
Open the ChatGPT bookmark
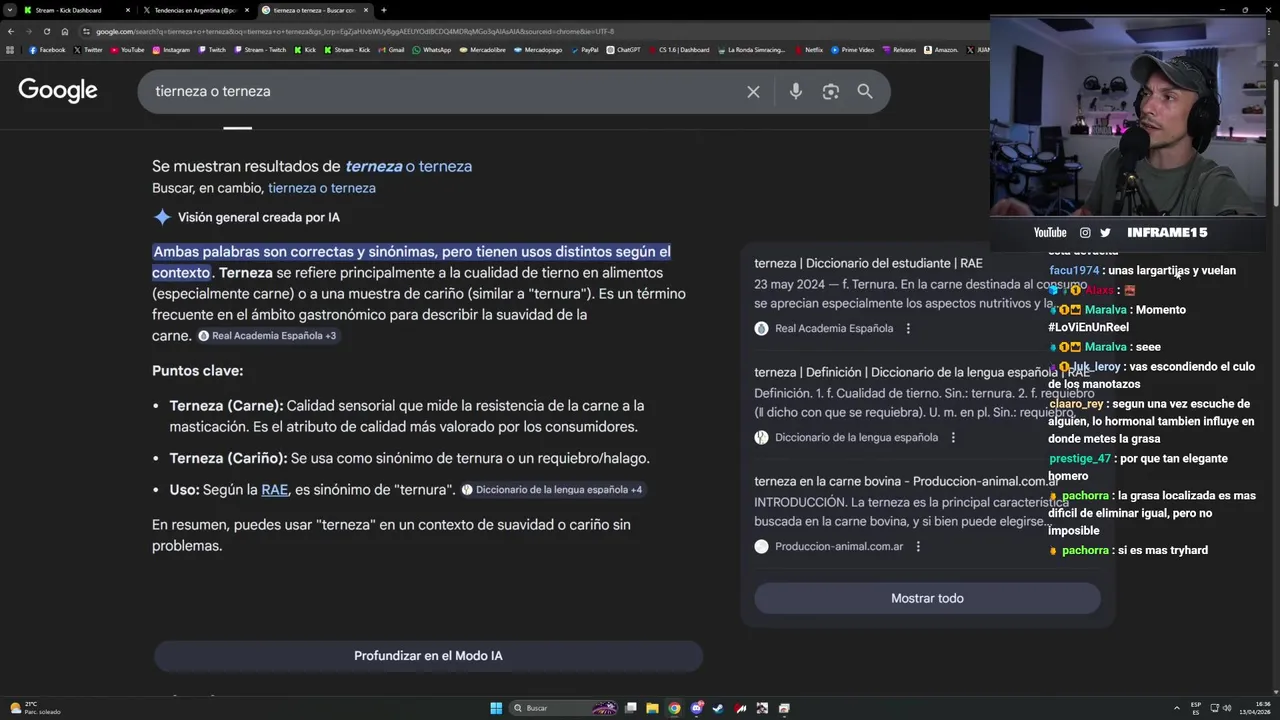pos(624,50)
